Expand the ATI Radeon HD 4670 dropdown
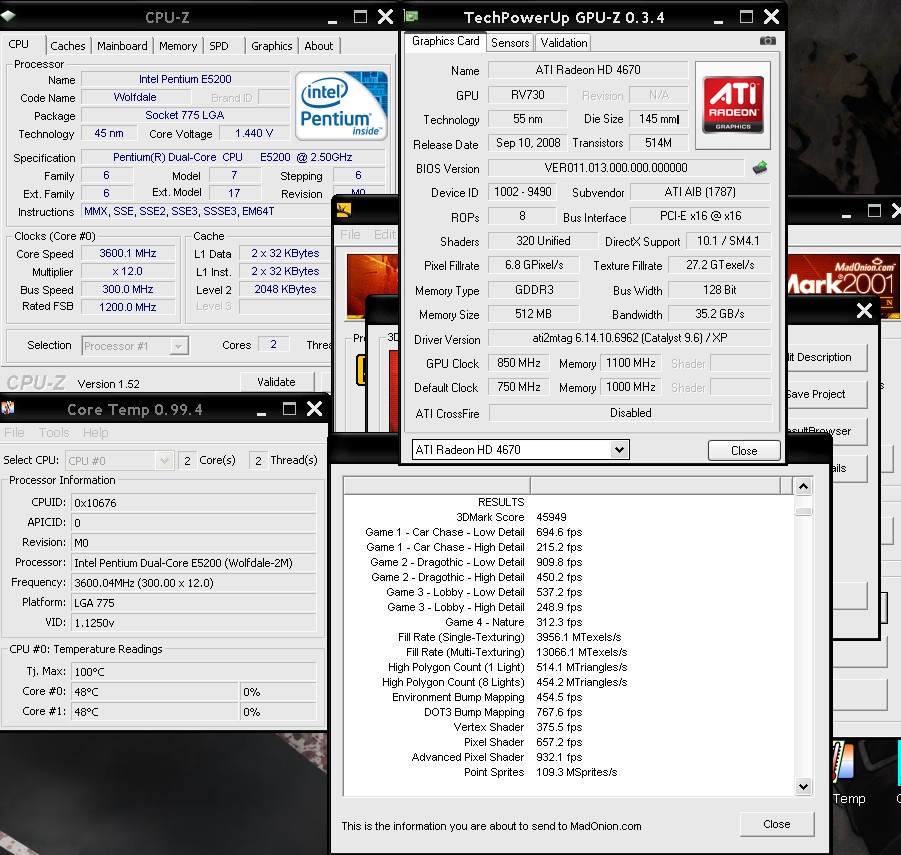 [619, 449]
